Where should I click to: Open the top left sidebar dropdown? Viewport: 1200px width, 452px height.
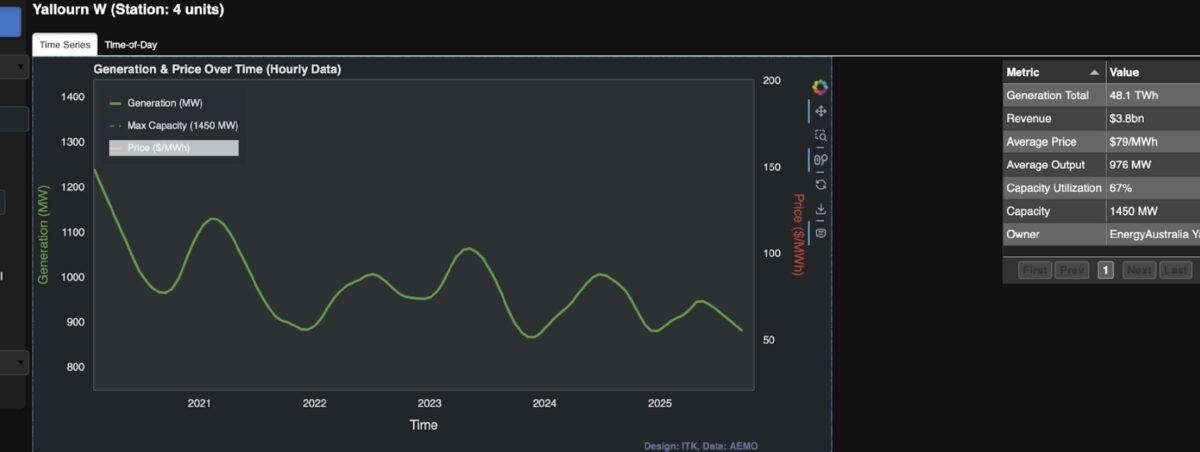[15, 67]
